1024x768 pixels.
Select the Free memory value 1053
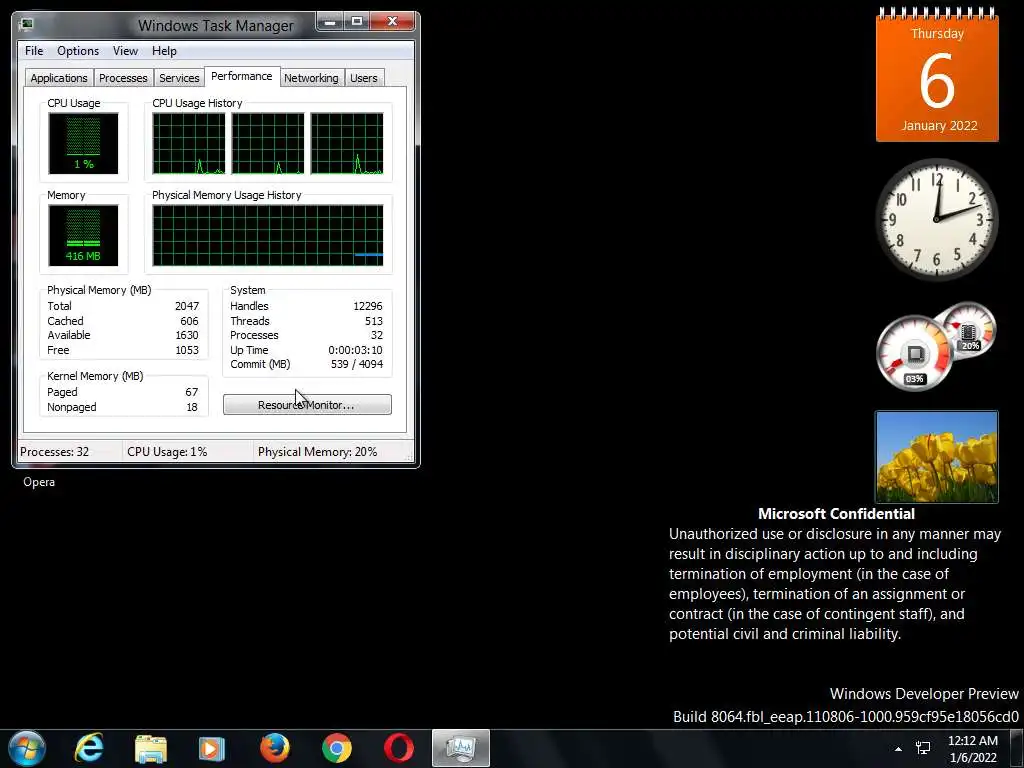point(187,350)
